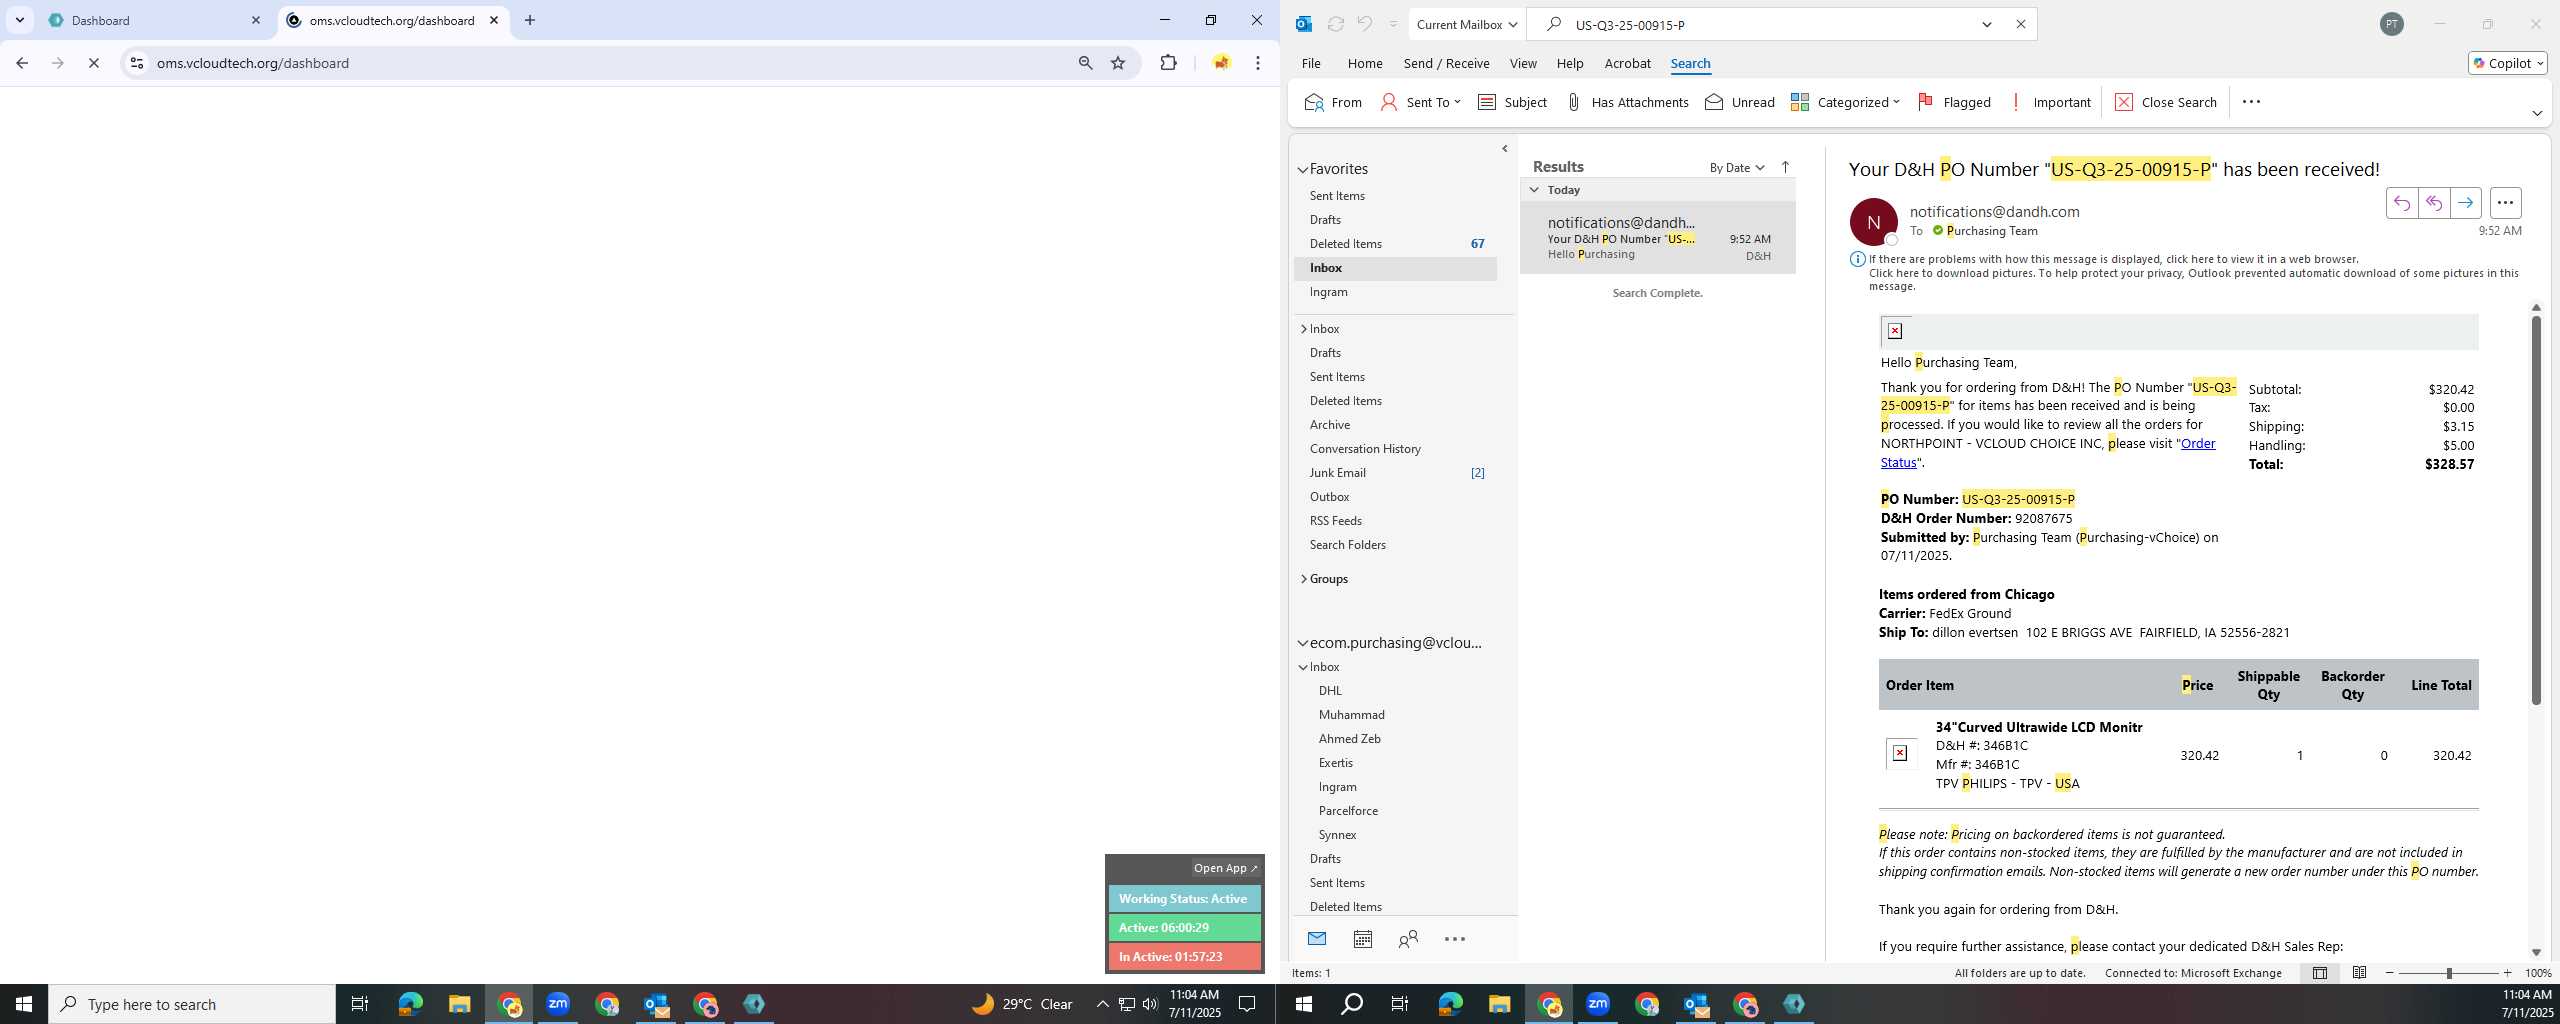Image resolution: width=2560 pixels, height=1024 pixels.
Task: Click the Chrome bookmark star icon
Action: 1118,63
